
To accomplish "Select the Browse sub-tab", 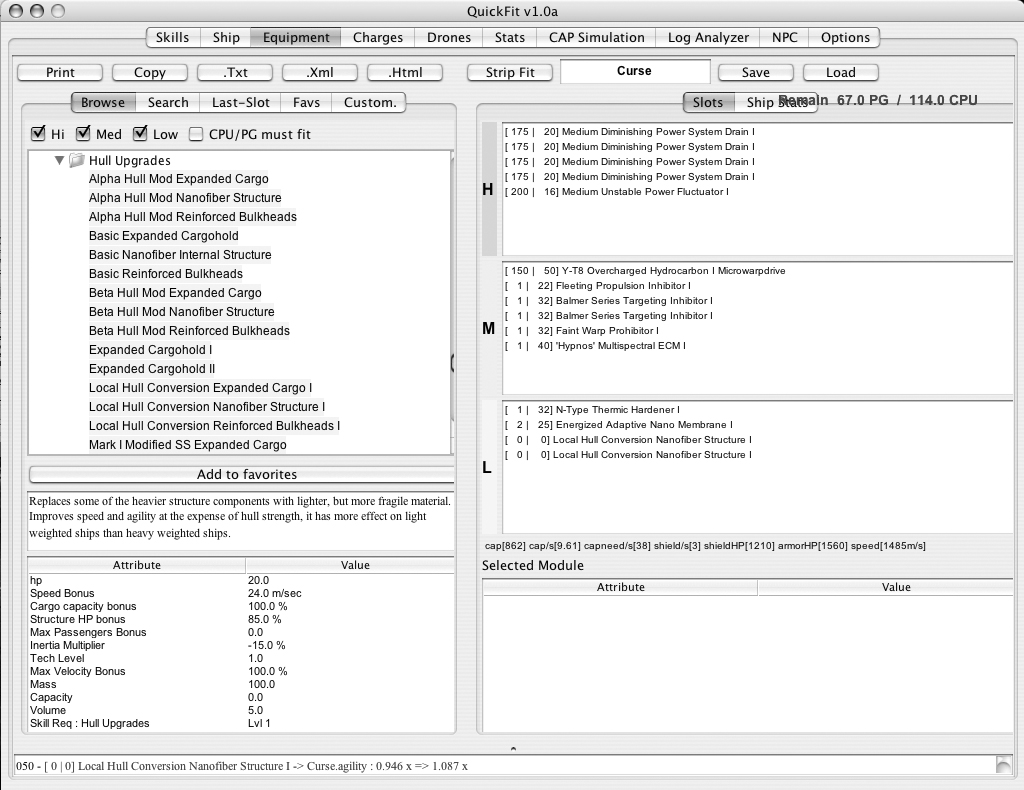I will (103, 103).
